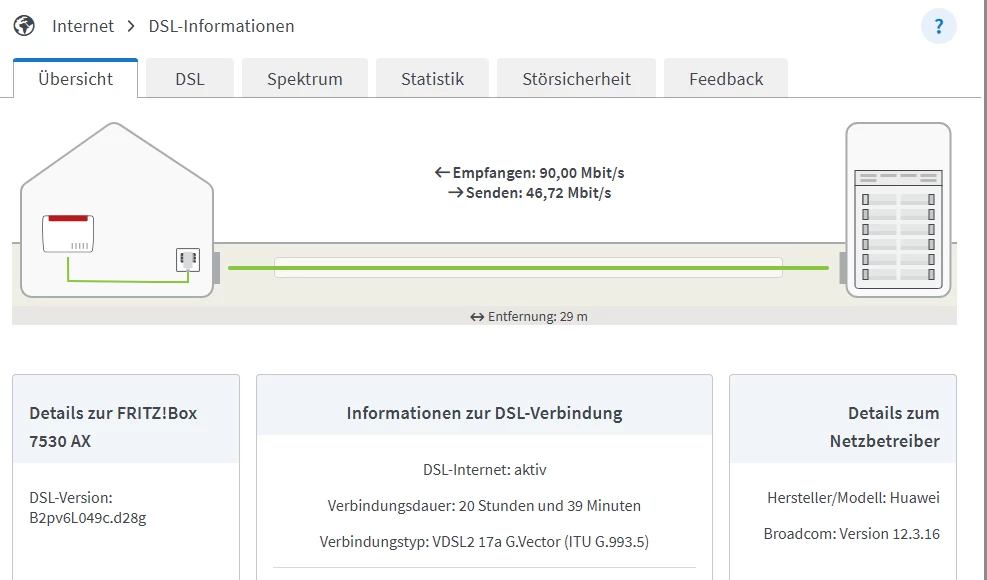Viewport: 987px width, 580px height.
Task: Open the help question mark button
Action: [x=938, y=27]
